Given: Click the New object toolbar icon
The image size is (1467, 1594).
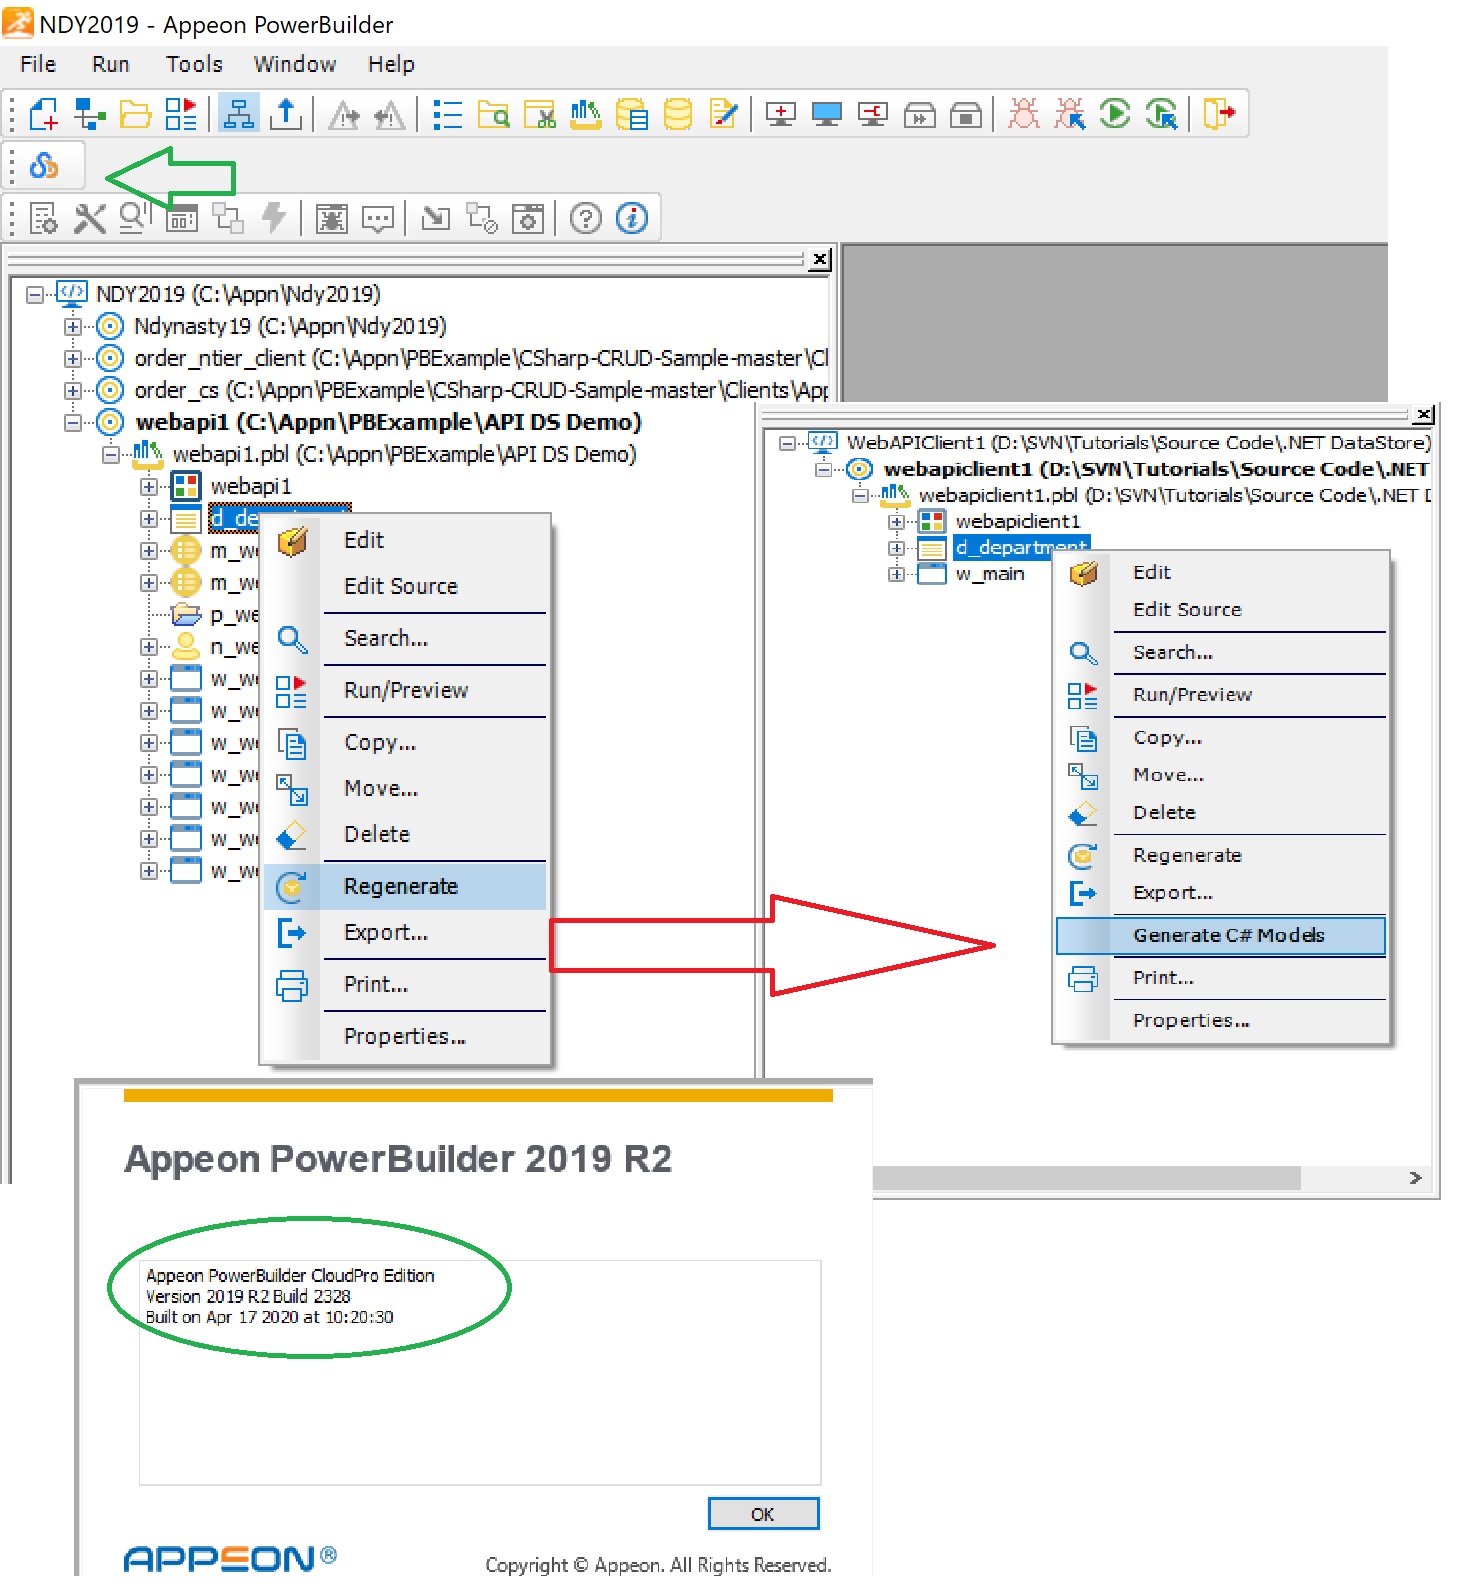Looking at the screenshot, I should coord(43,114).
